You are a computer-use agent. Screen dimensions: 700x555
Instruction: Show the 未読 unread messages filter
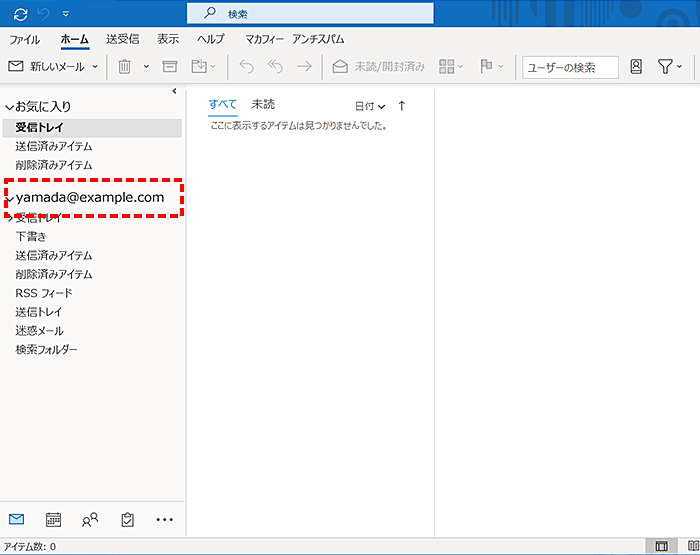click(x=263, y=104)
